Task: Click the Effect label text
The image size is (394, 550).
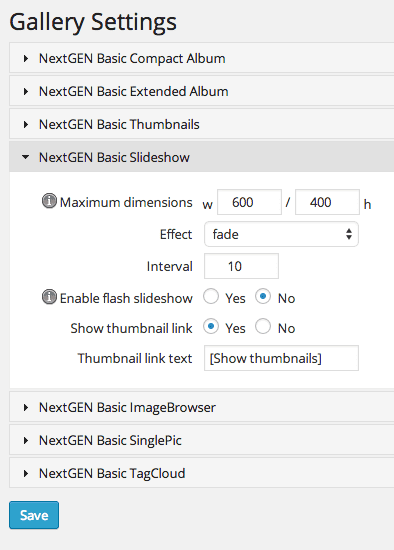Action: tap(176, 234)
